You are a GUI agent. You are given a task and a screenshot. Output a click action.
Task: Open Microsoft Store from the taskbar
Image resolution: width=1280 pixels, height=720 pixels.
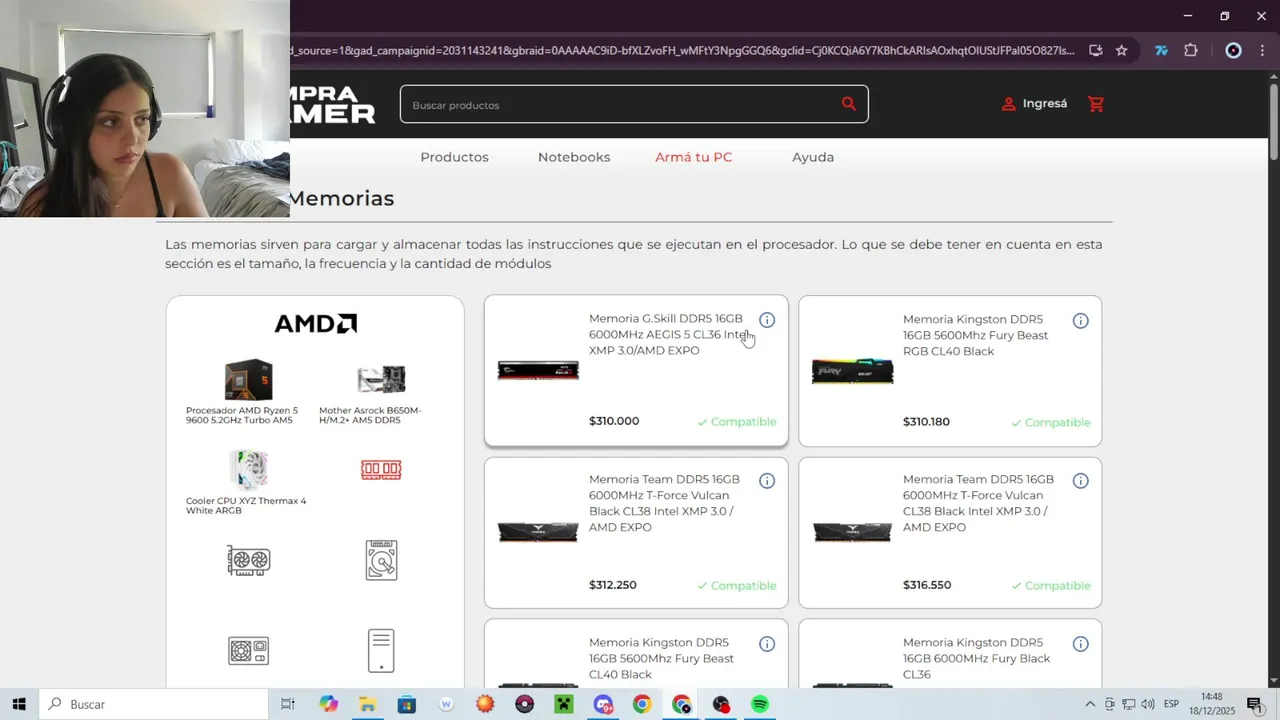click(x=407, y=704)
